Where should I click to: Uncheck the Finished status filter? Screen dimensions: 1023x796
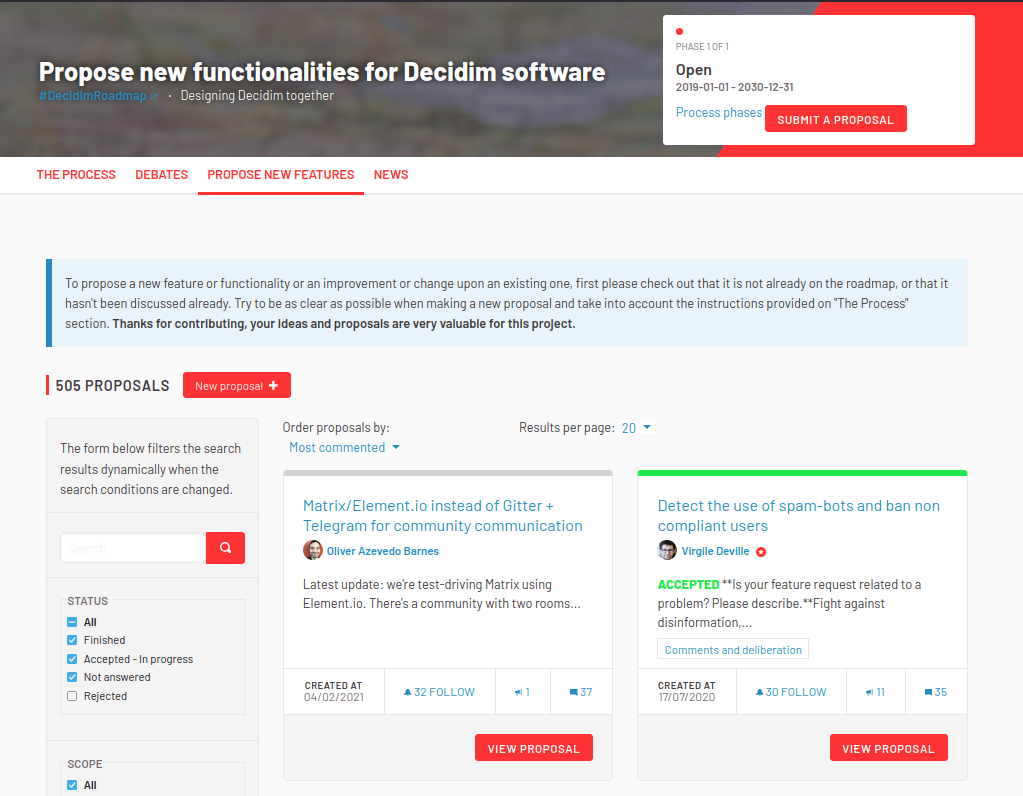pos(72,640)
